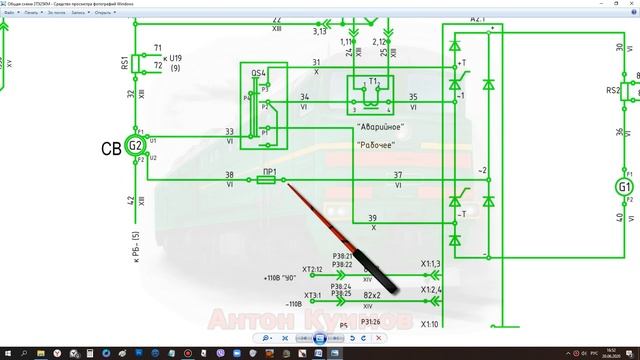Viewport: 640px width, 360px height.
Task: Click the "Аварийное" label on the diagram
Action: [380, 127]
